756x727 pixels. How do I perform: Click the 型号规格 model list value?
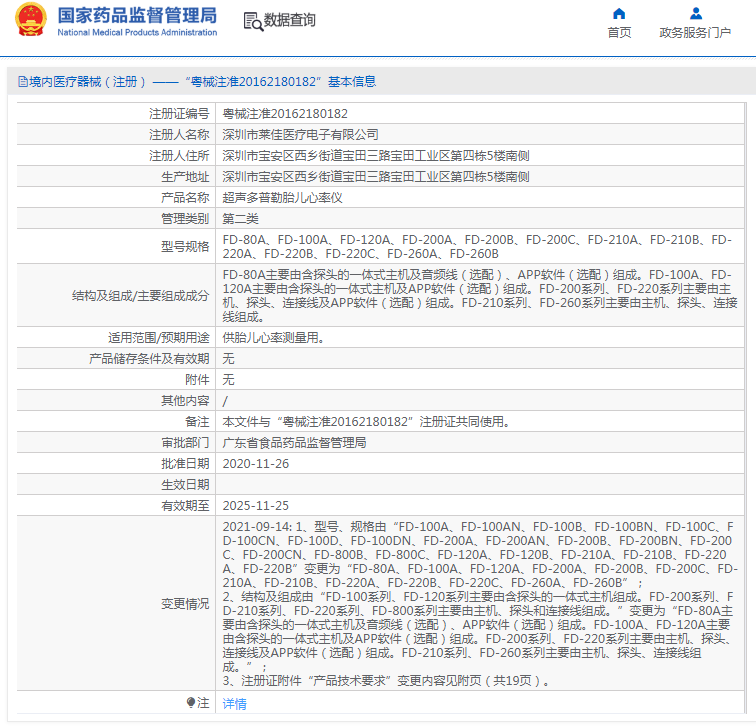coord(477,246)
